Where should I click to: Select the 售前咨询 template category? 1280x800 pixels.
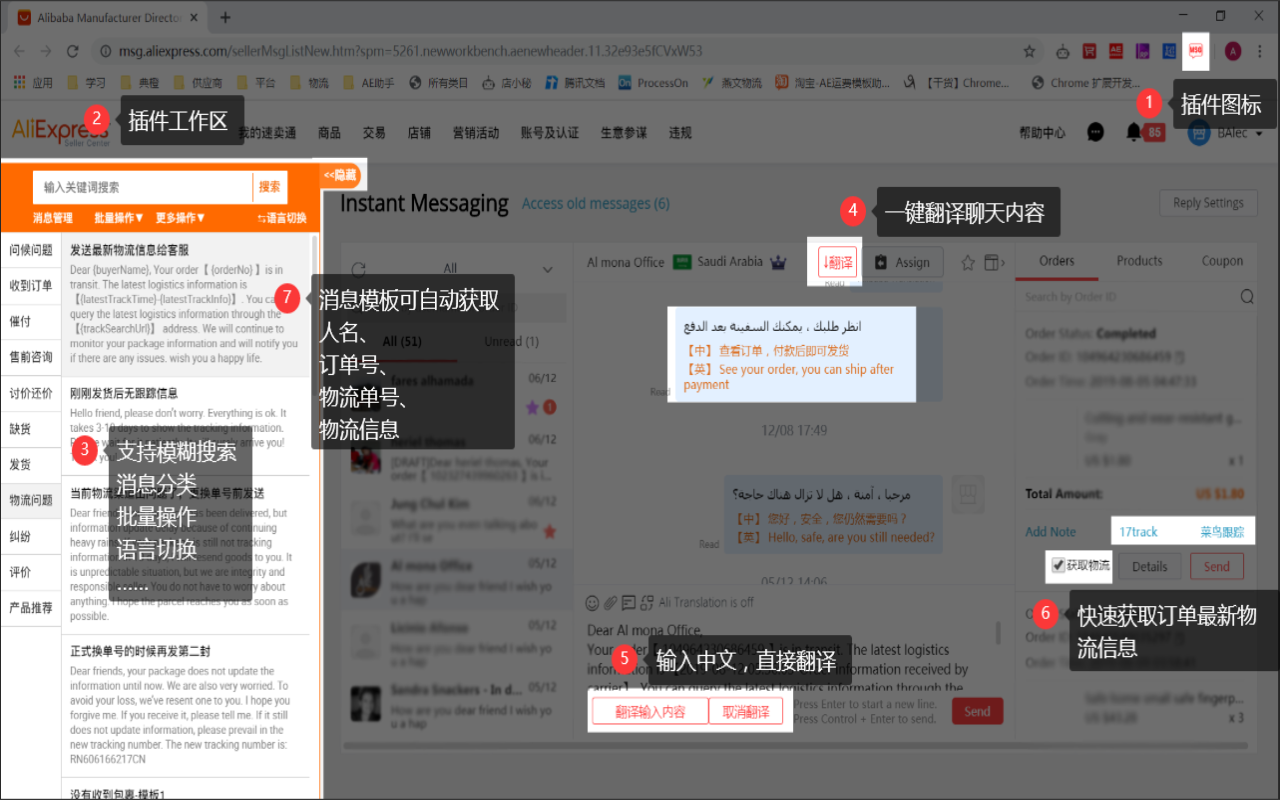click(x=31, y=357)
